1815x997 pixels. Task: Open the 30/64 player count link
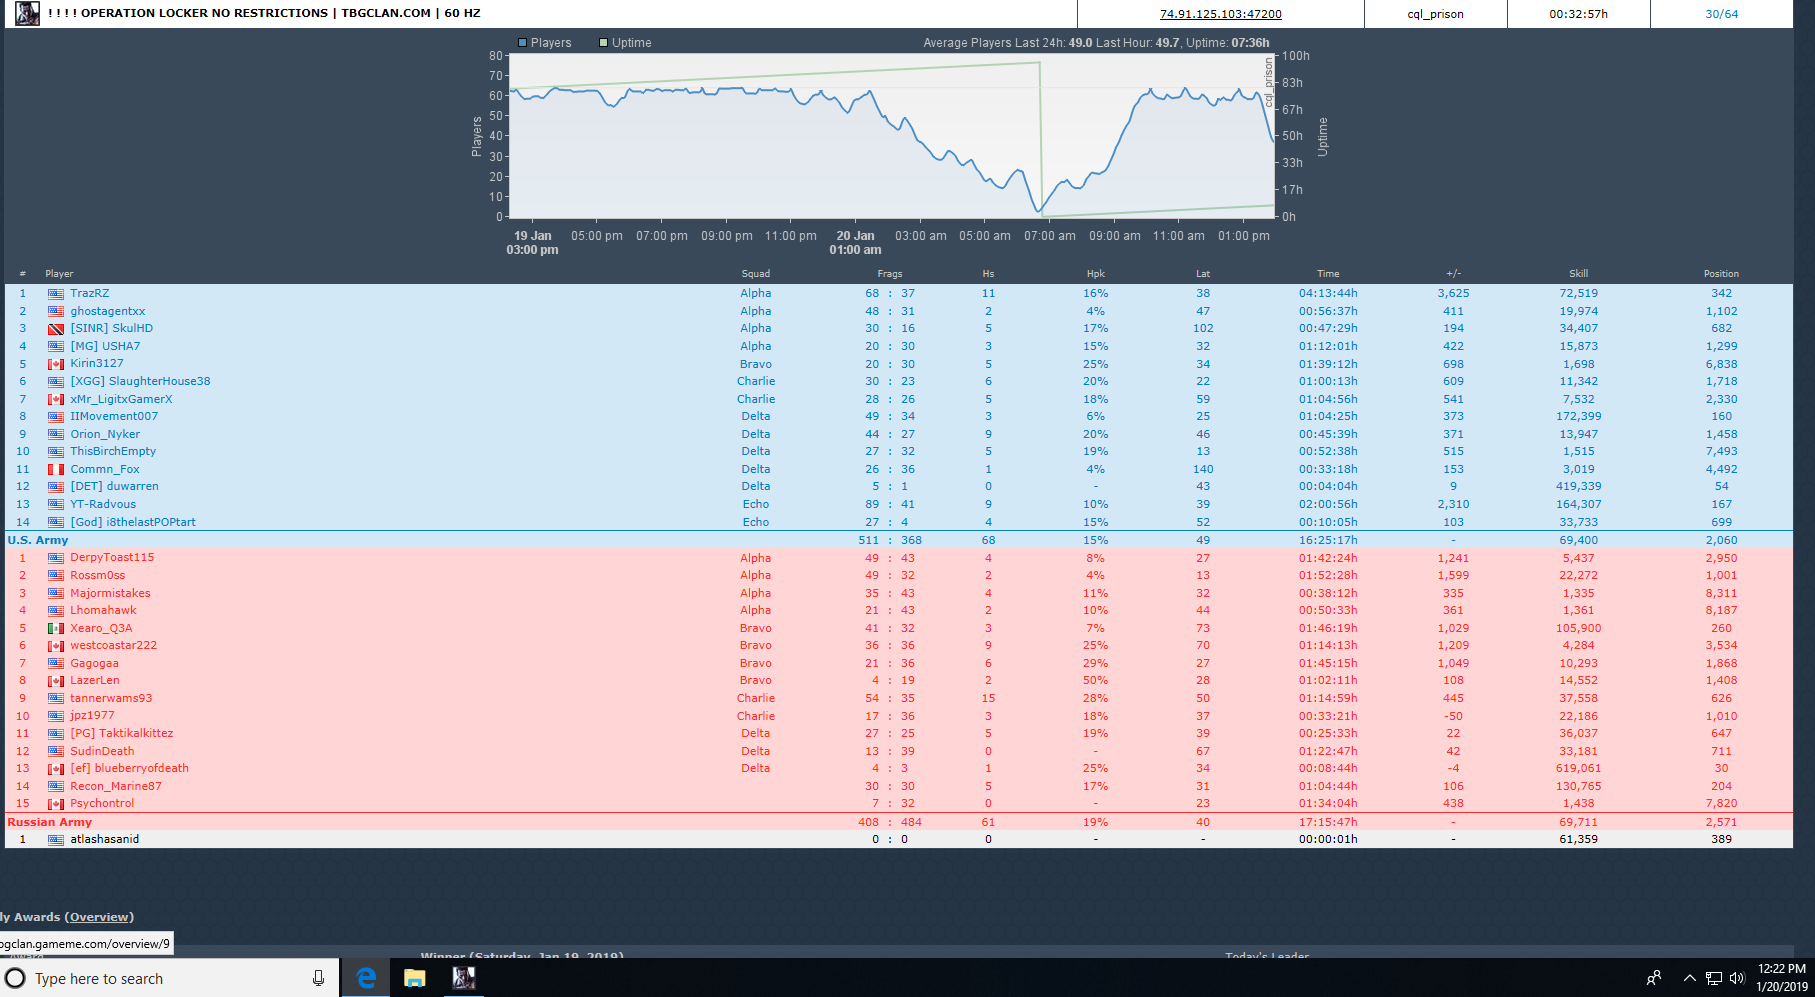[1721, 14]
